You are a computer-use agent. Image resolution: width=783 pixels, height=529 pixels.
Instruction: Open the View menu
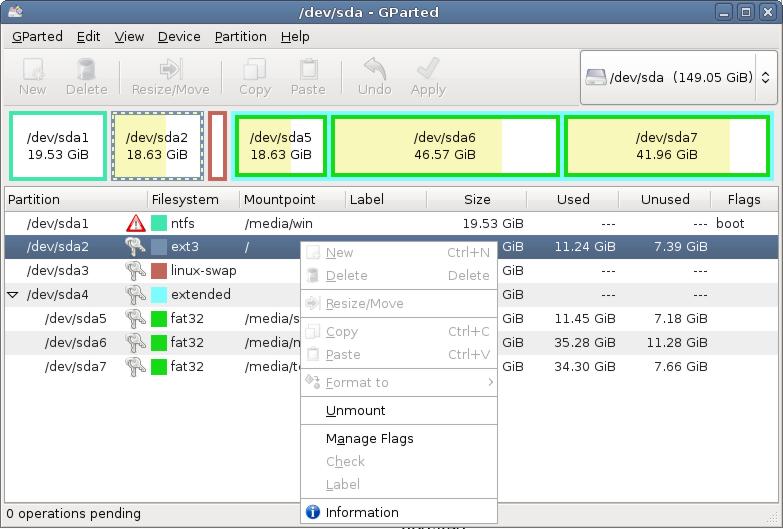129,36
